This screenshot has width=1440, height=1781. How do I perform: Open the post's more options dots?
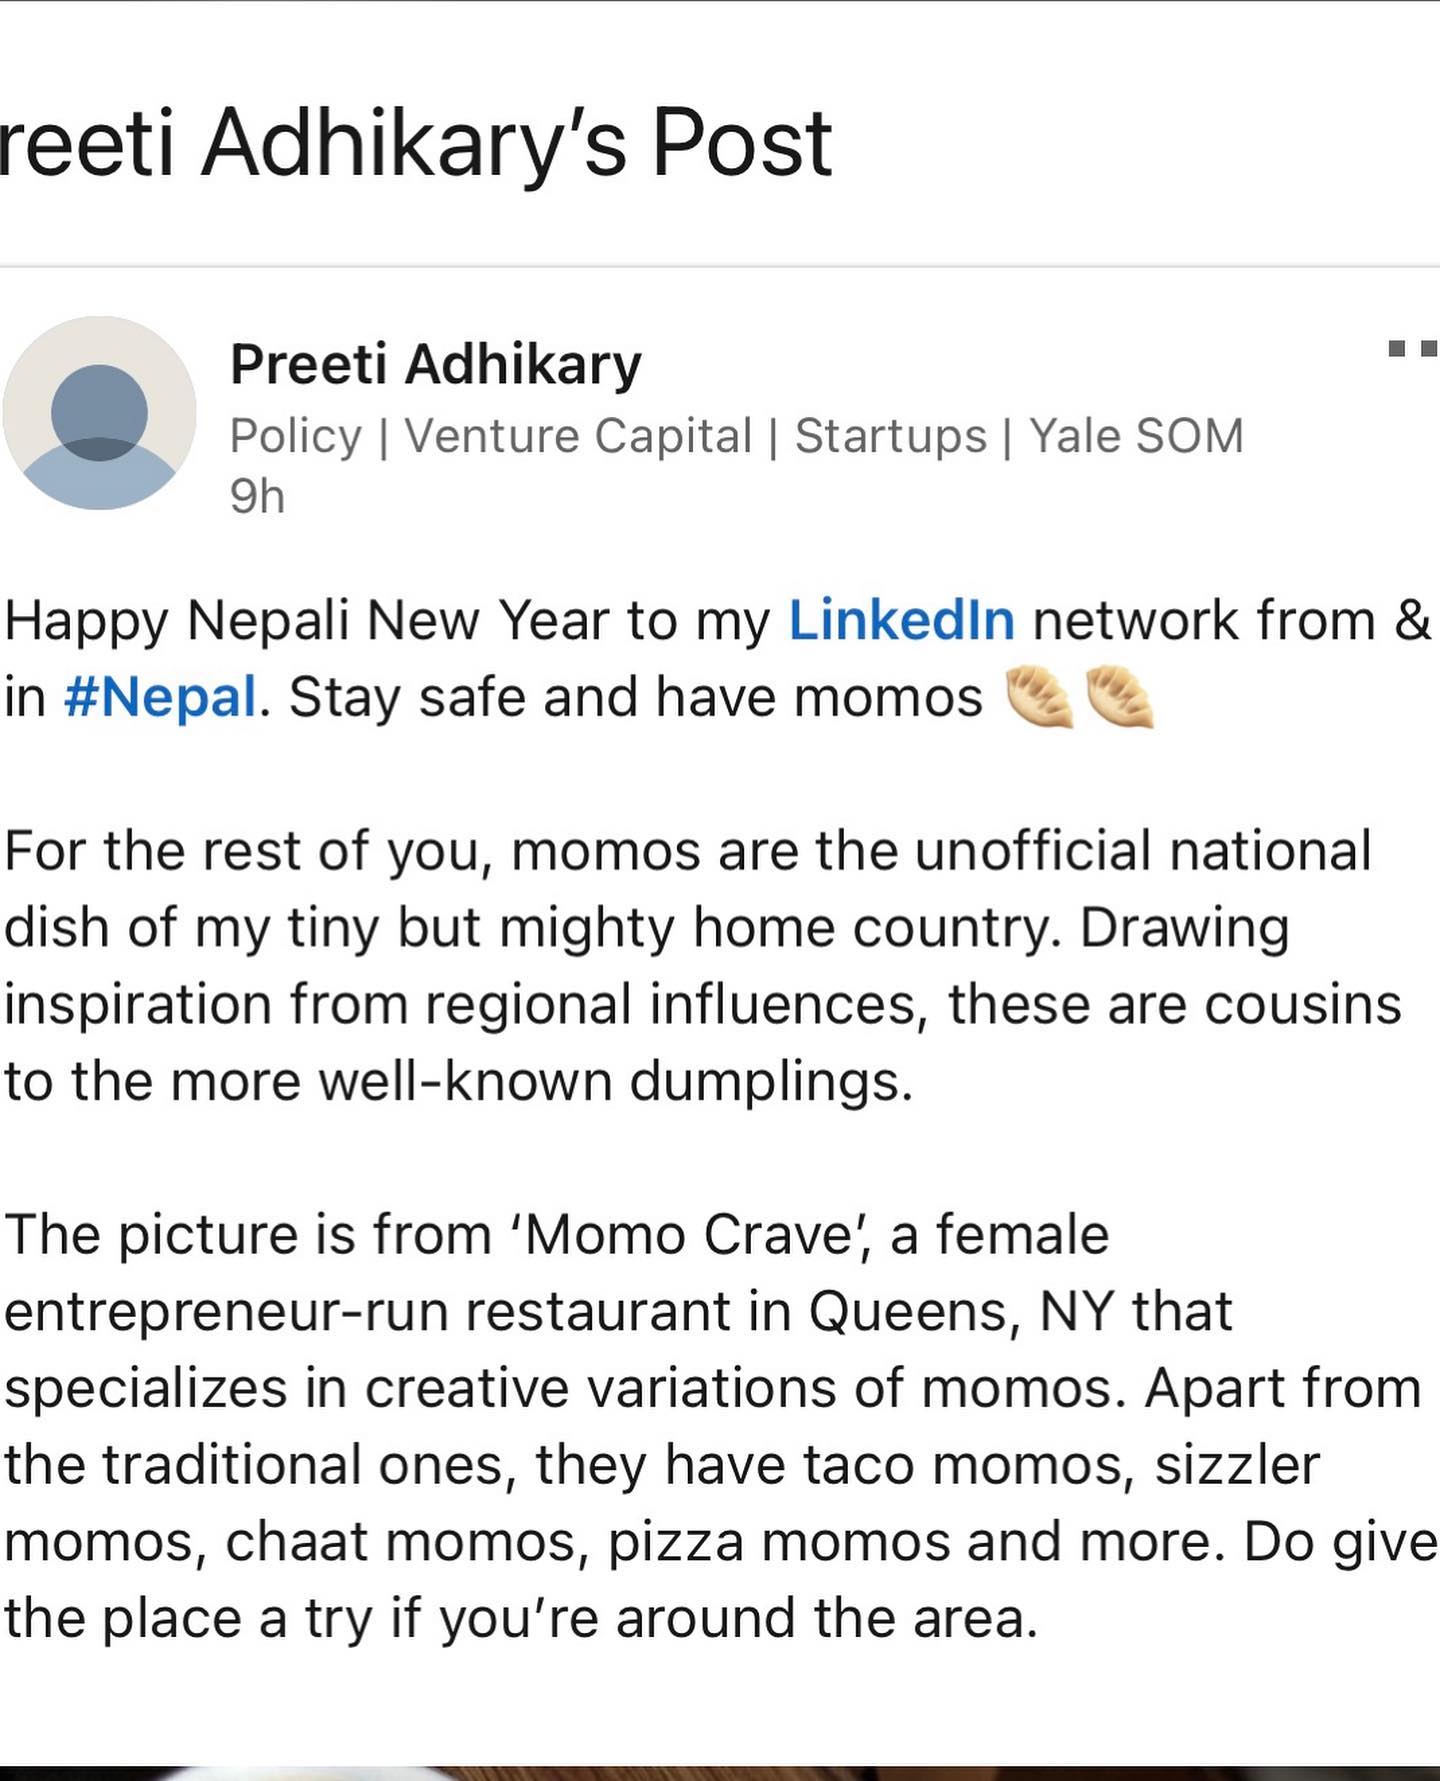pyautogui.click(x=1412, y=349)
